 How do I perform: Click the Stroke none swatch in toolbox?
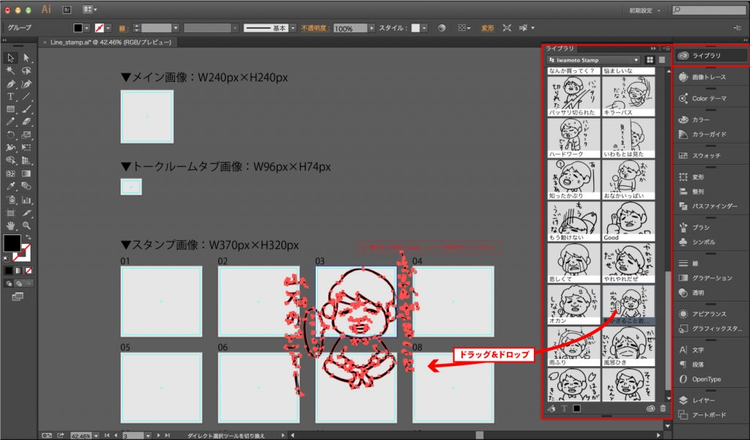click(22, 253)
